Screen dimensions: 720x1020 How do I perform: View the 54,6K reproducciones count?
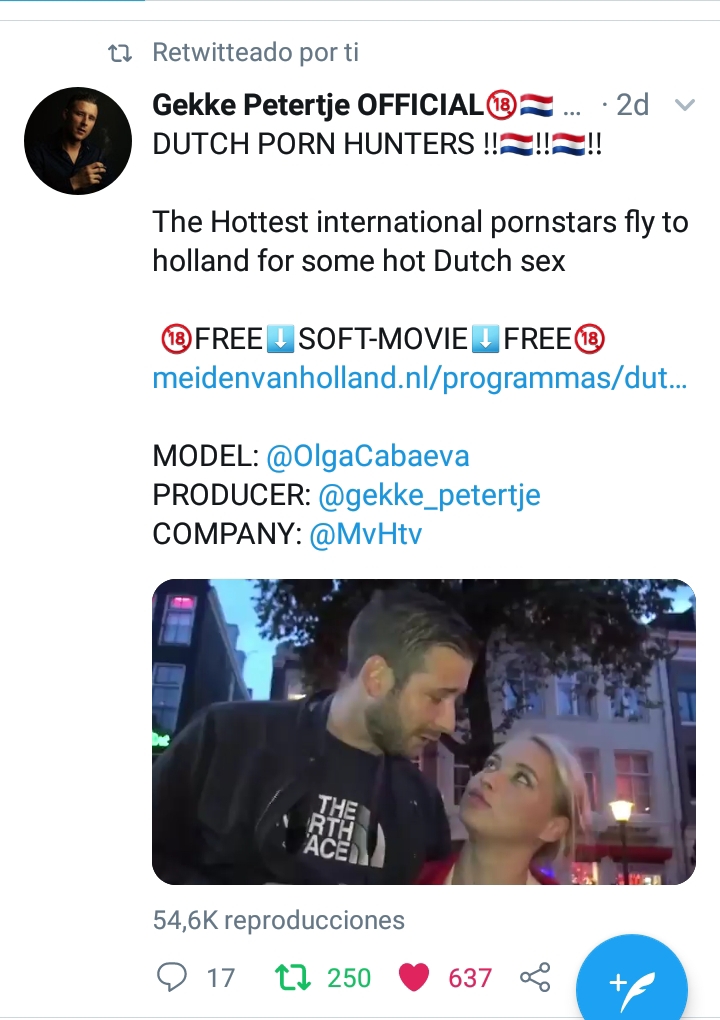coord(278,920)
